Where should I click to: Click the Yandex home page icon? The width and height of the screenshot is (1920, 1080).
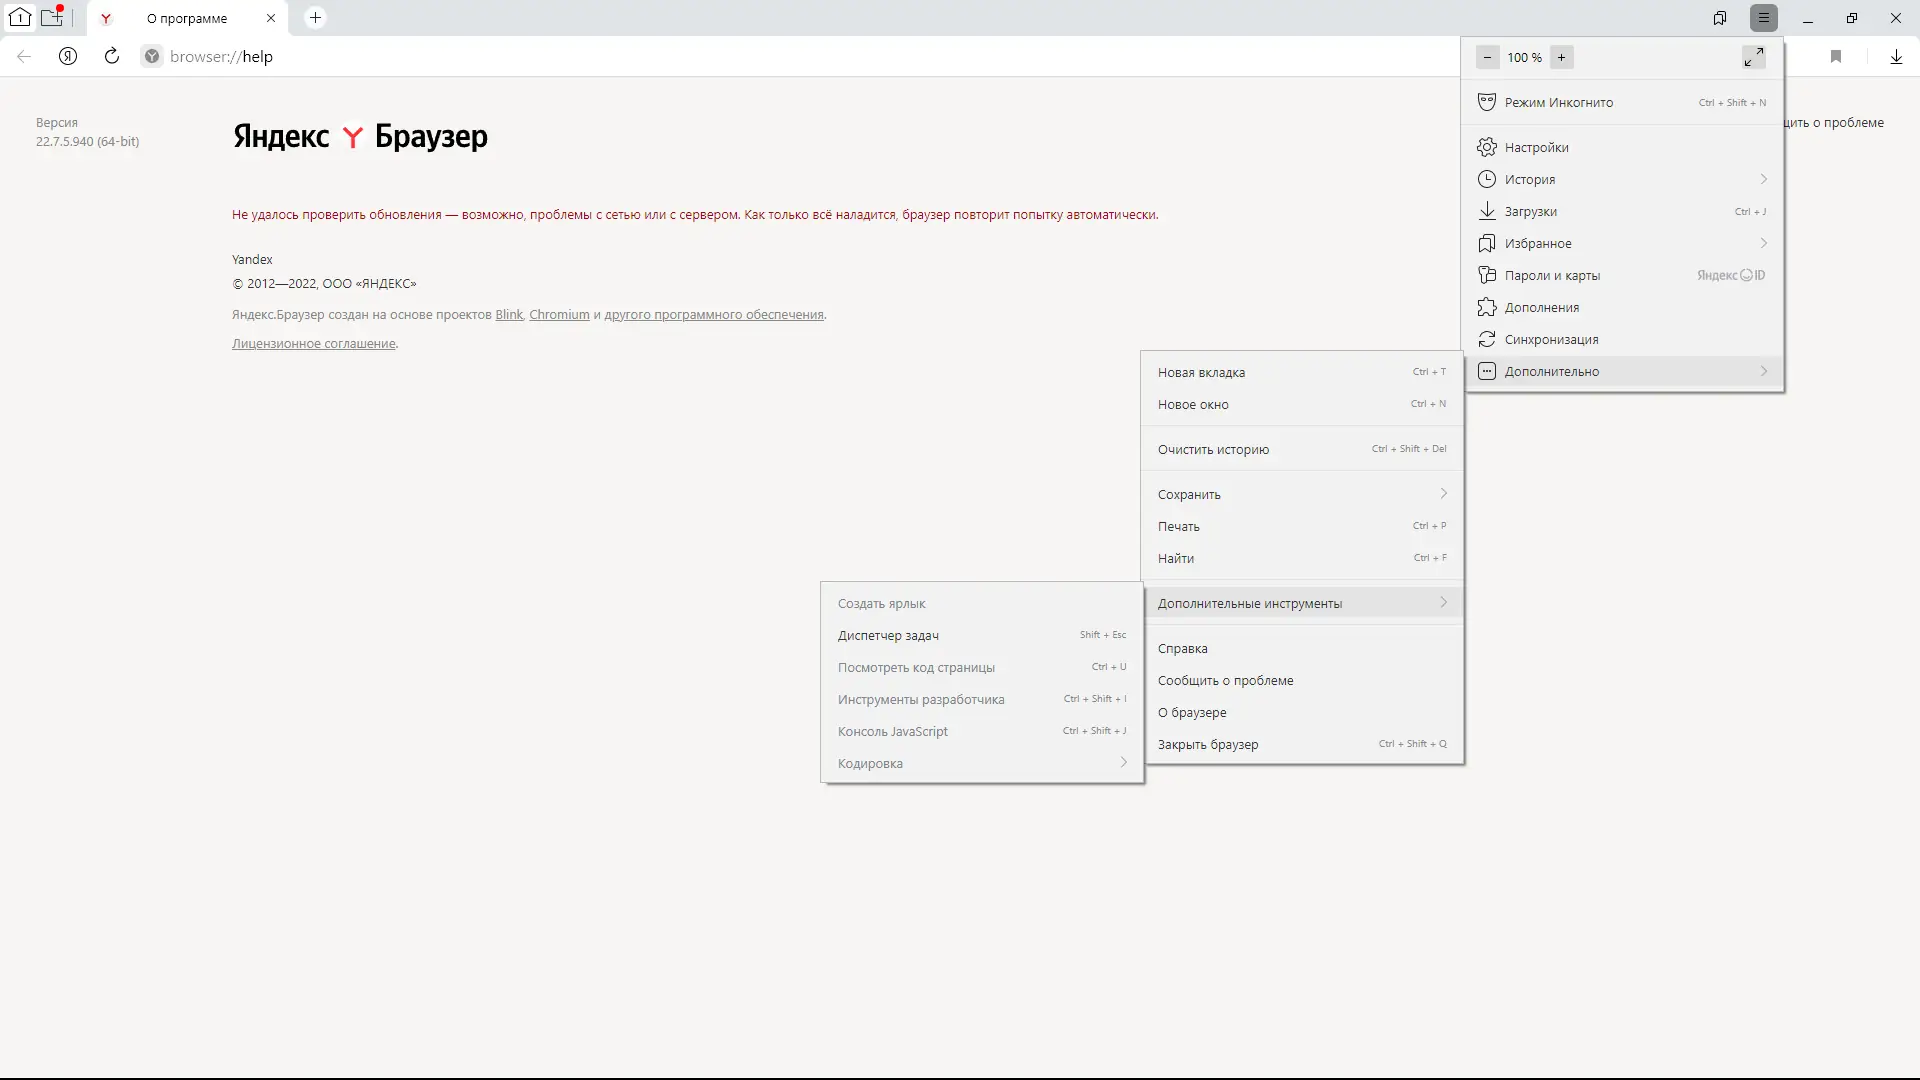pos(68,56)
